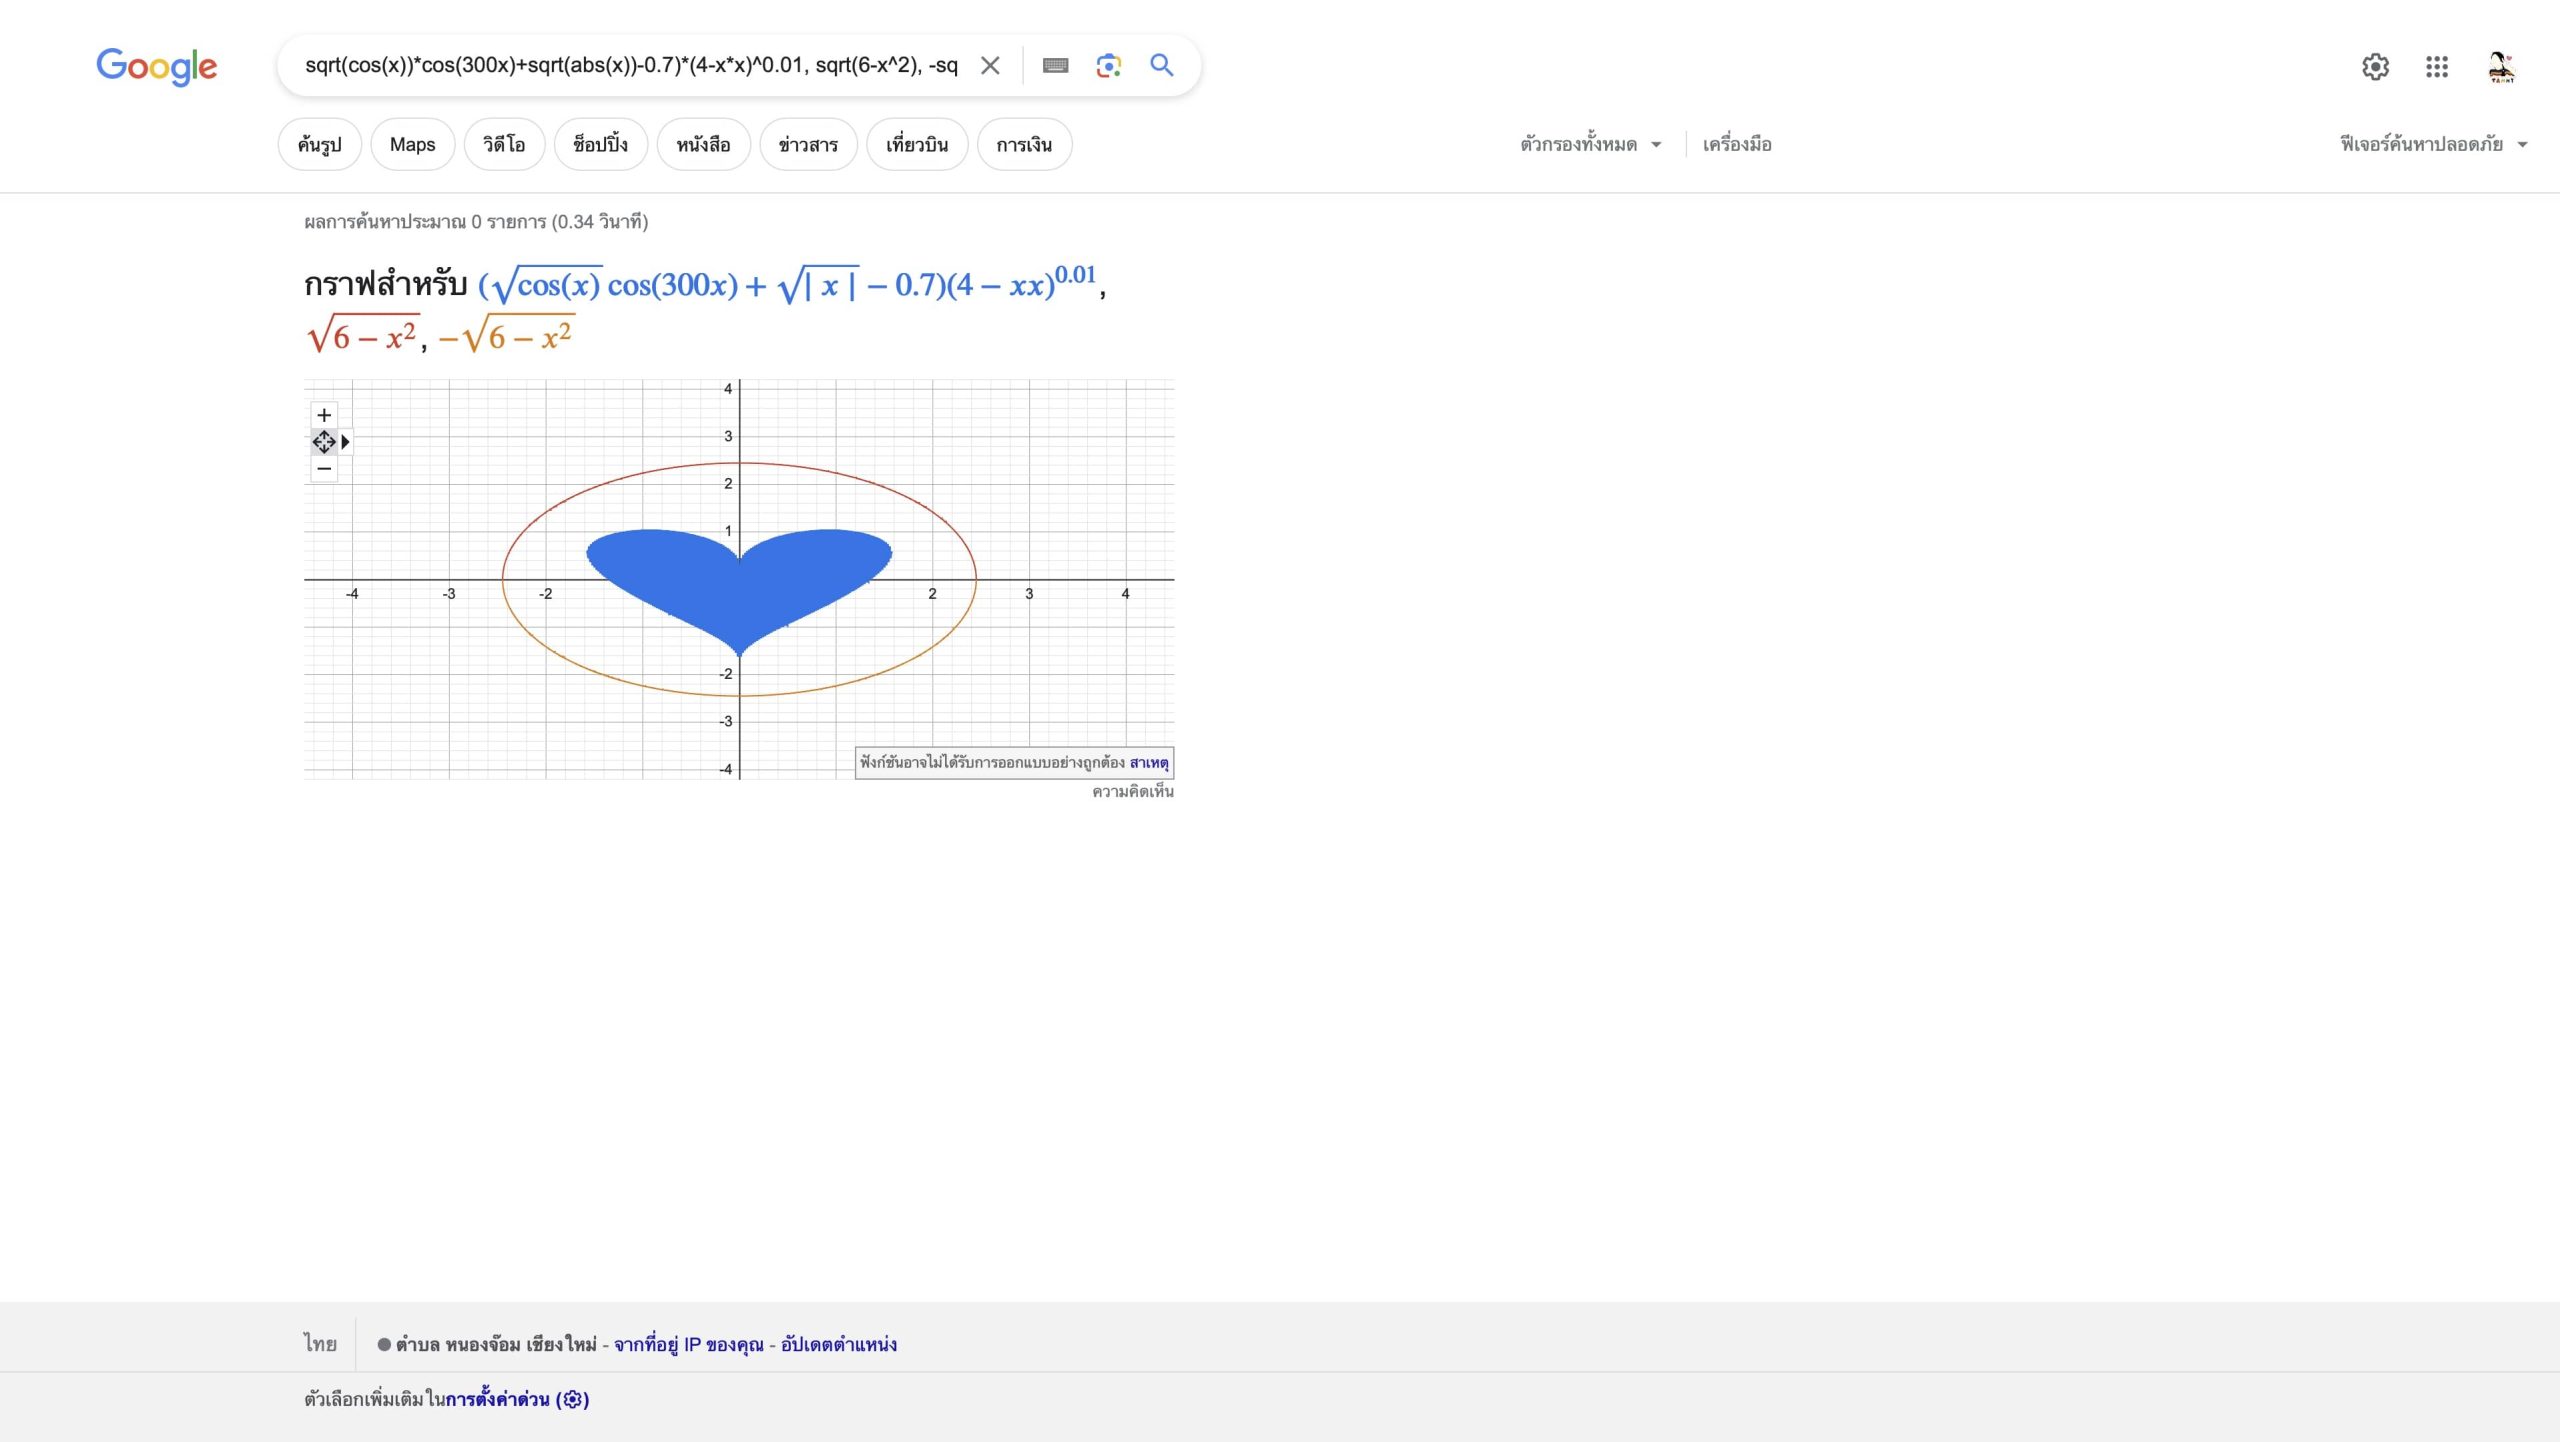Select the pan/move tool on the graph
The width and height of the screenshot is (2560, 1442).
pyautogui.click(x=324, y=442)
